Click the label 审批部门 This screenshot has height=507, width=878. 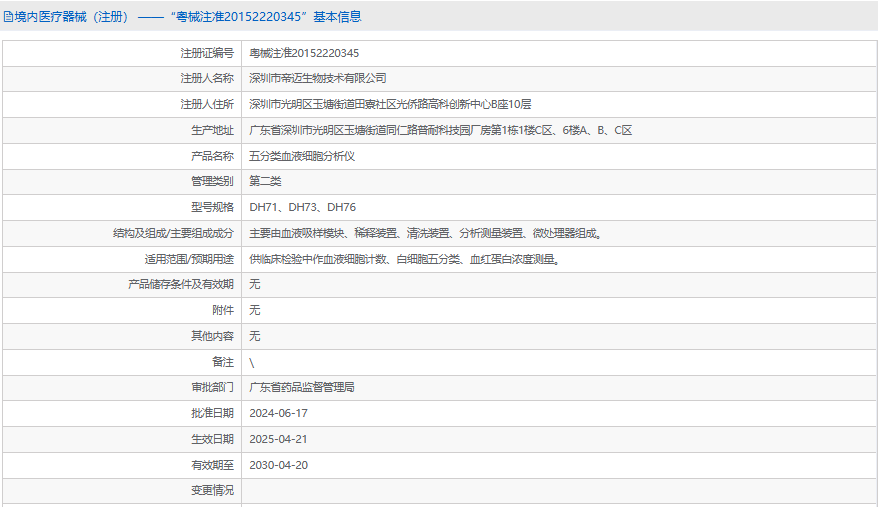point(212,388)
